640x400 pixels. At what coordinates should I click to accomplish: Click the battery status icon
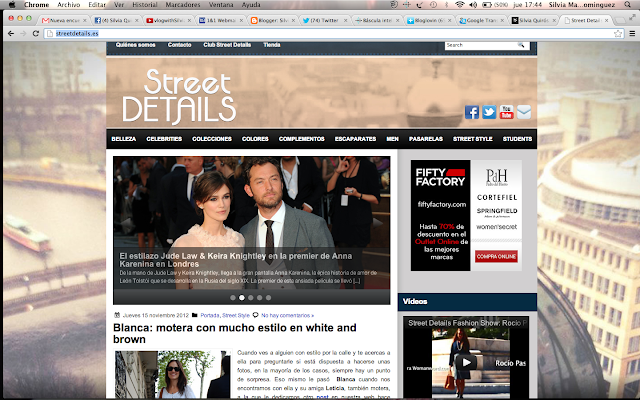[487, 5]
